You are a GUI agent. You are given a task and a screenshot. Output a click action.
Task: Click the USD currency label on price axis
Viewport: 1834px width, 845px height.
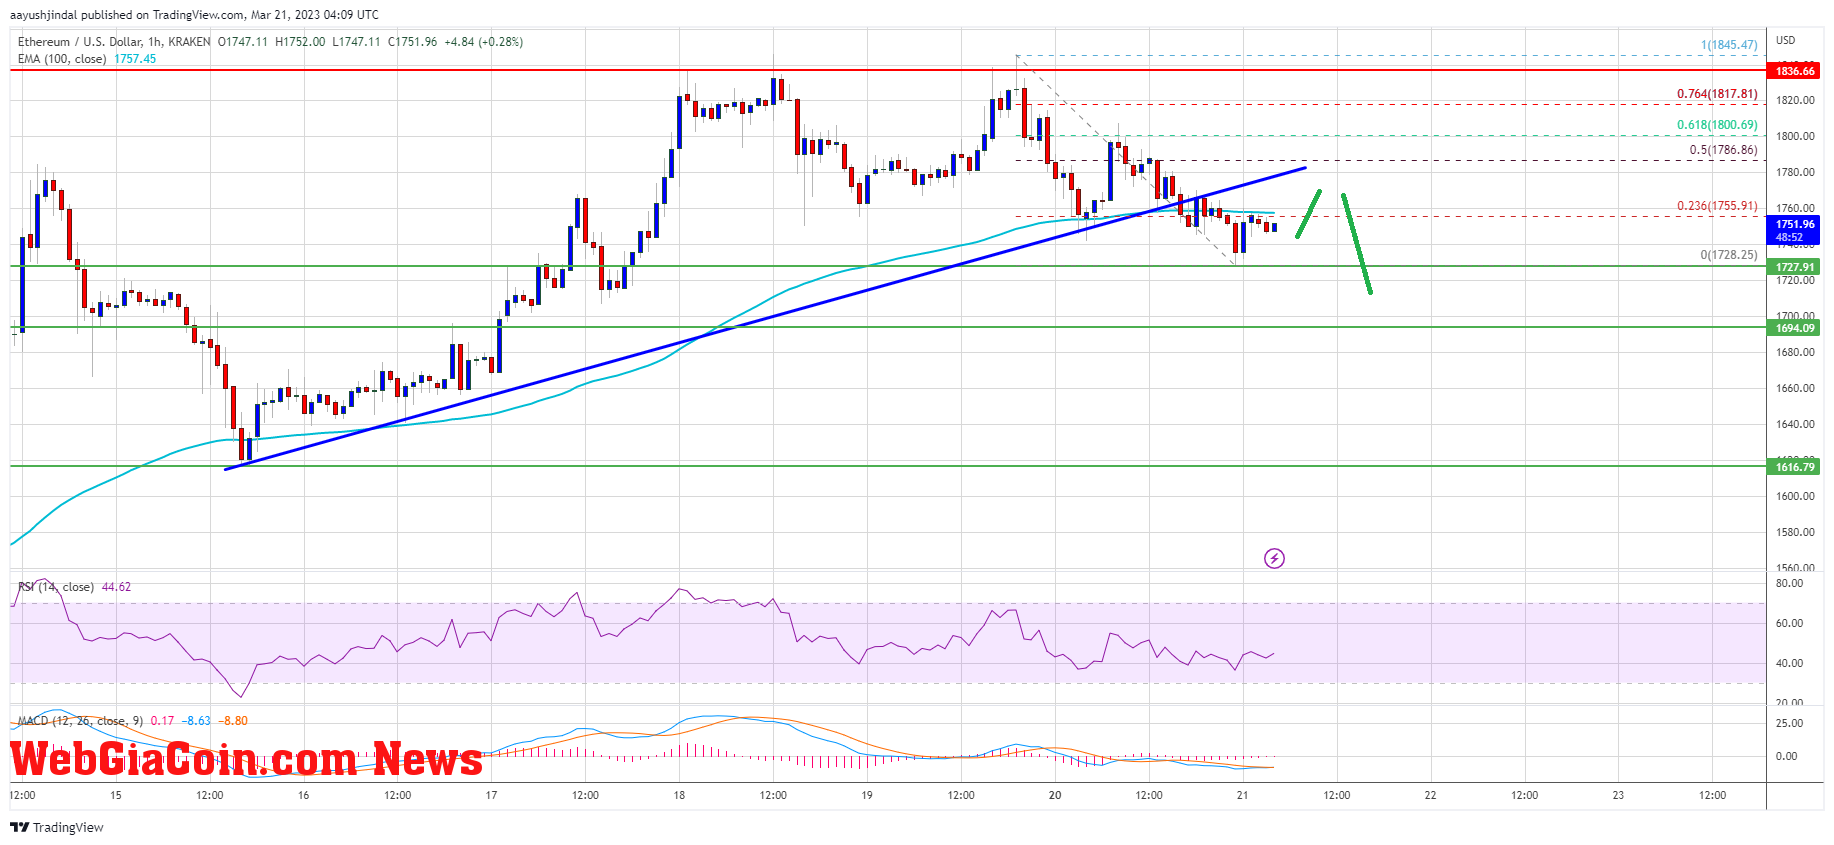(x=1786, y=40)
